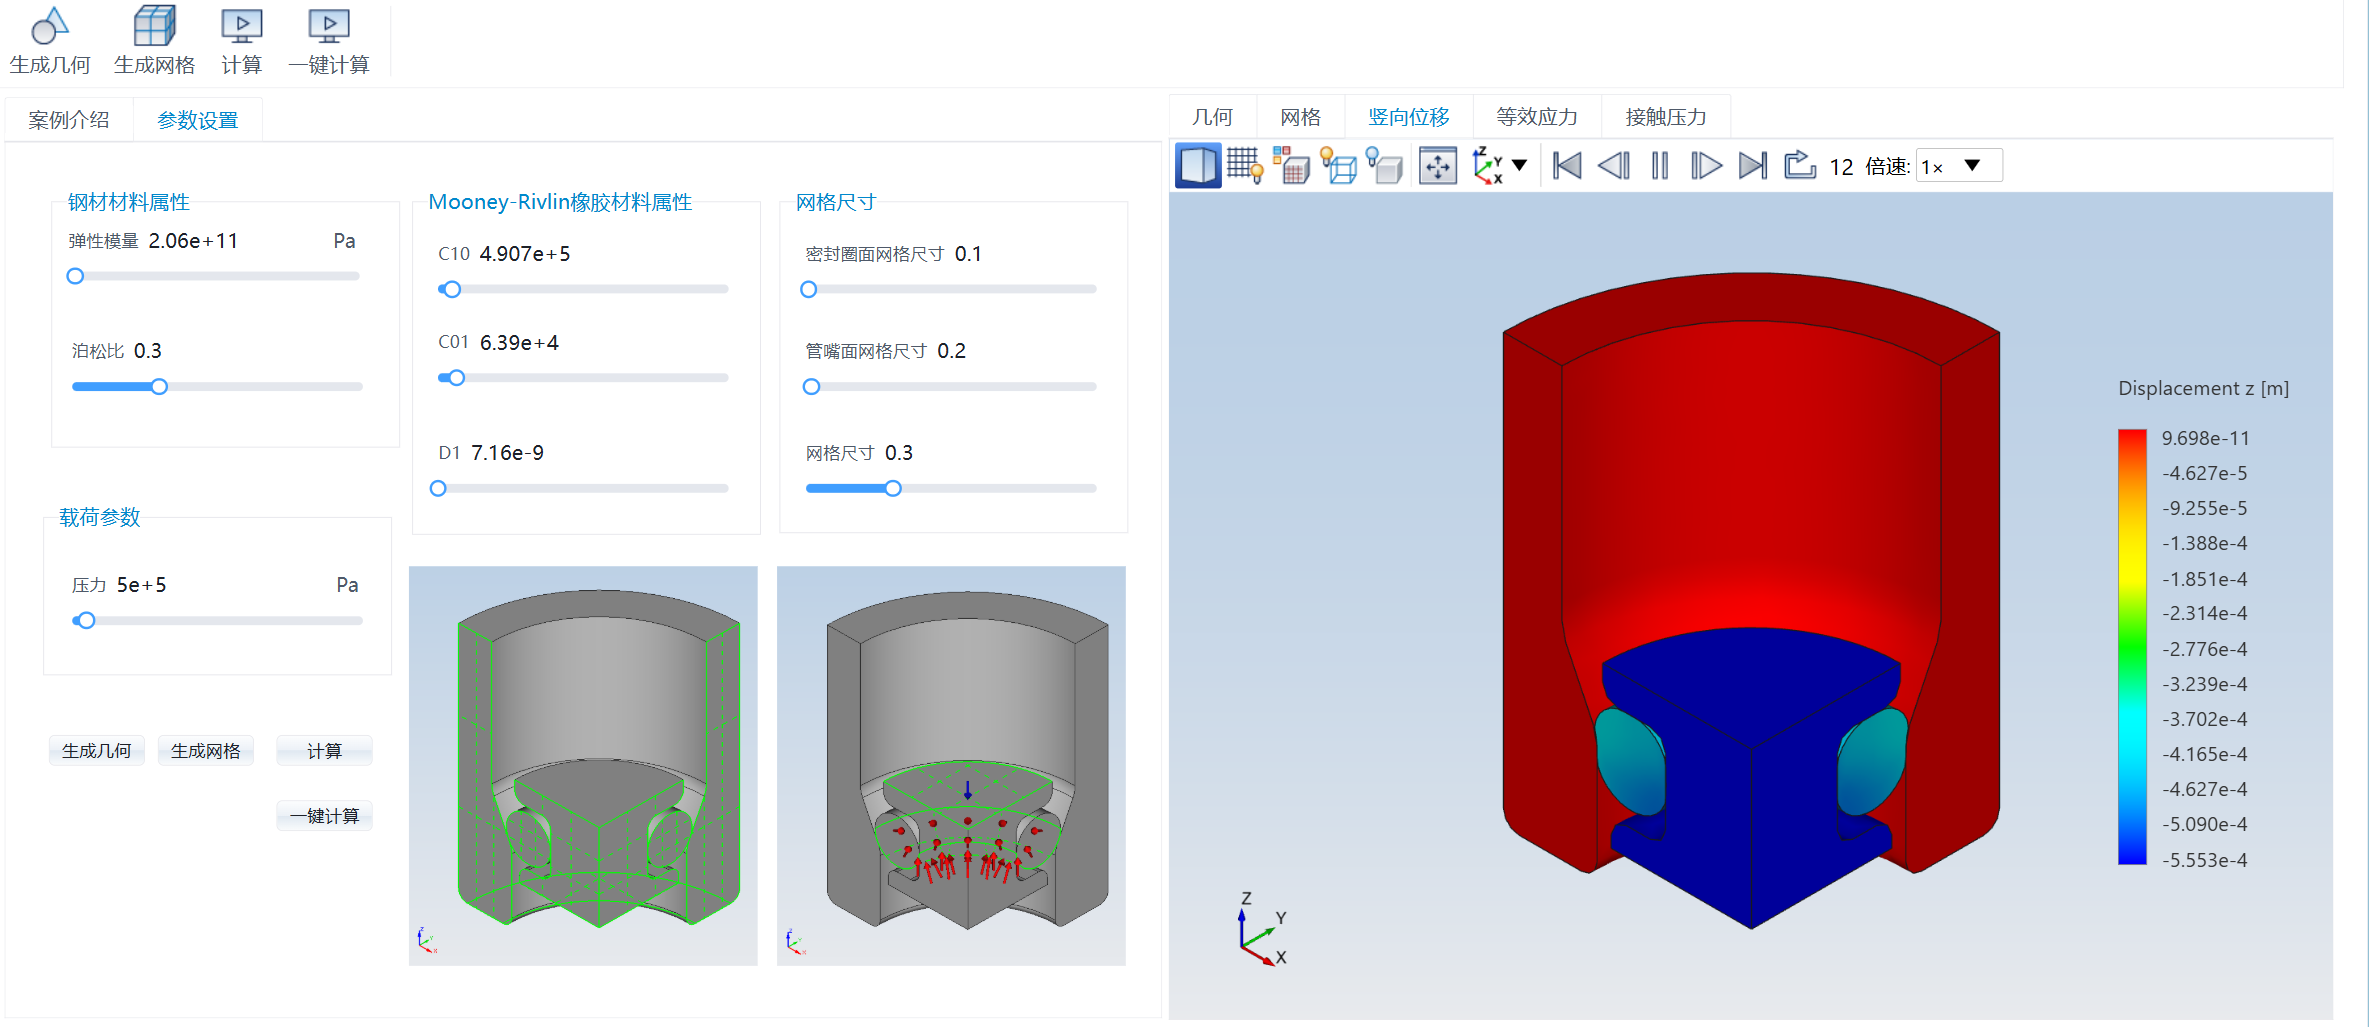Click the 弹性模量 slider handle
This screenshot has height=1027, width=2369.
[x=75, y=276]
